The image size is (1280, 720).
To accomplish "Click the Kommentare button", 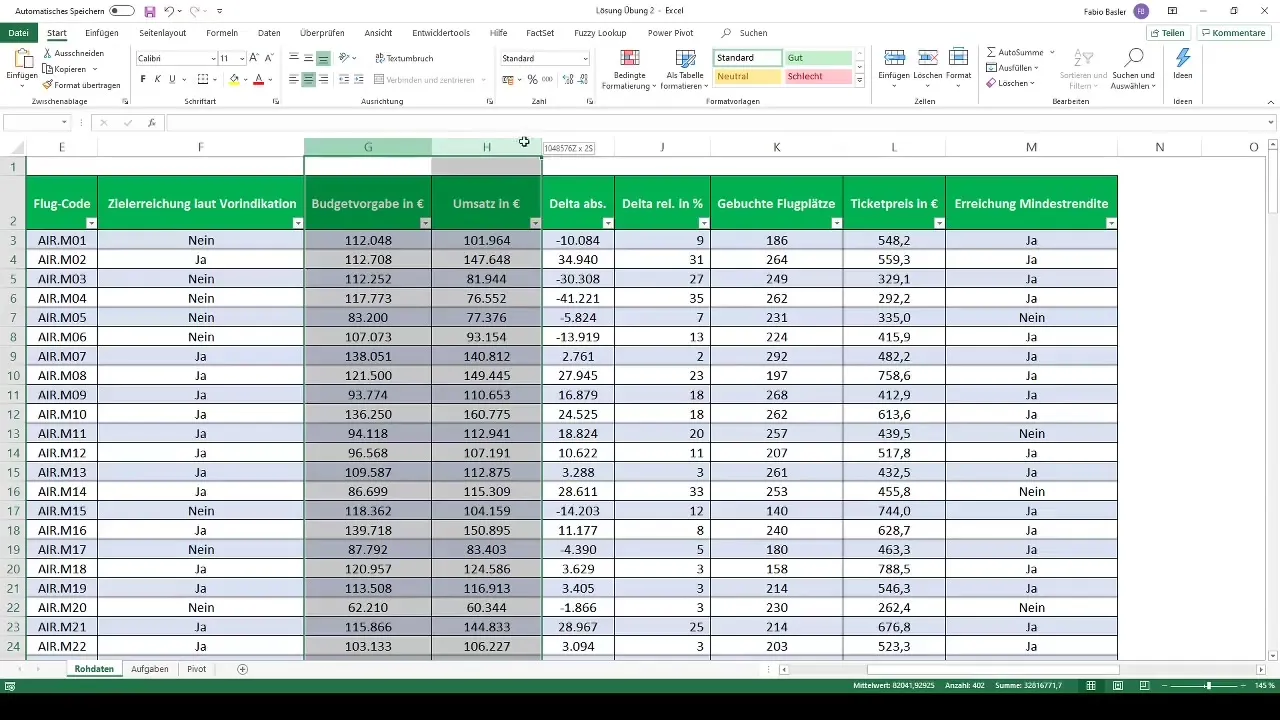I will coord(1233,33).
